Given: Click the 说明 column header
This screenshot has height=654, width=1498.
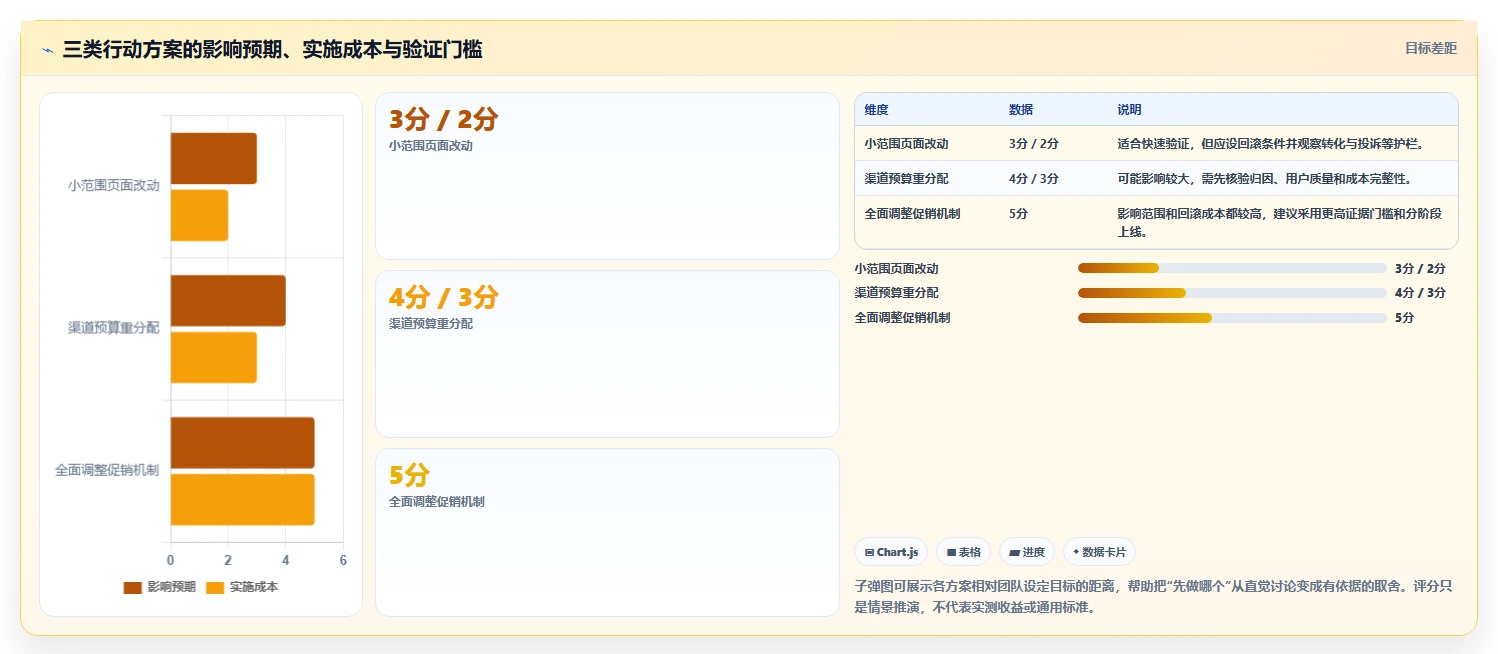Looking at the screenshot, I should click(x=1129, y=110).
